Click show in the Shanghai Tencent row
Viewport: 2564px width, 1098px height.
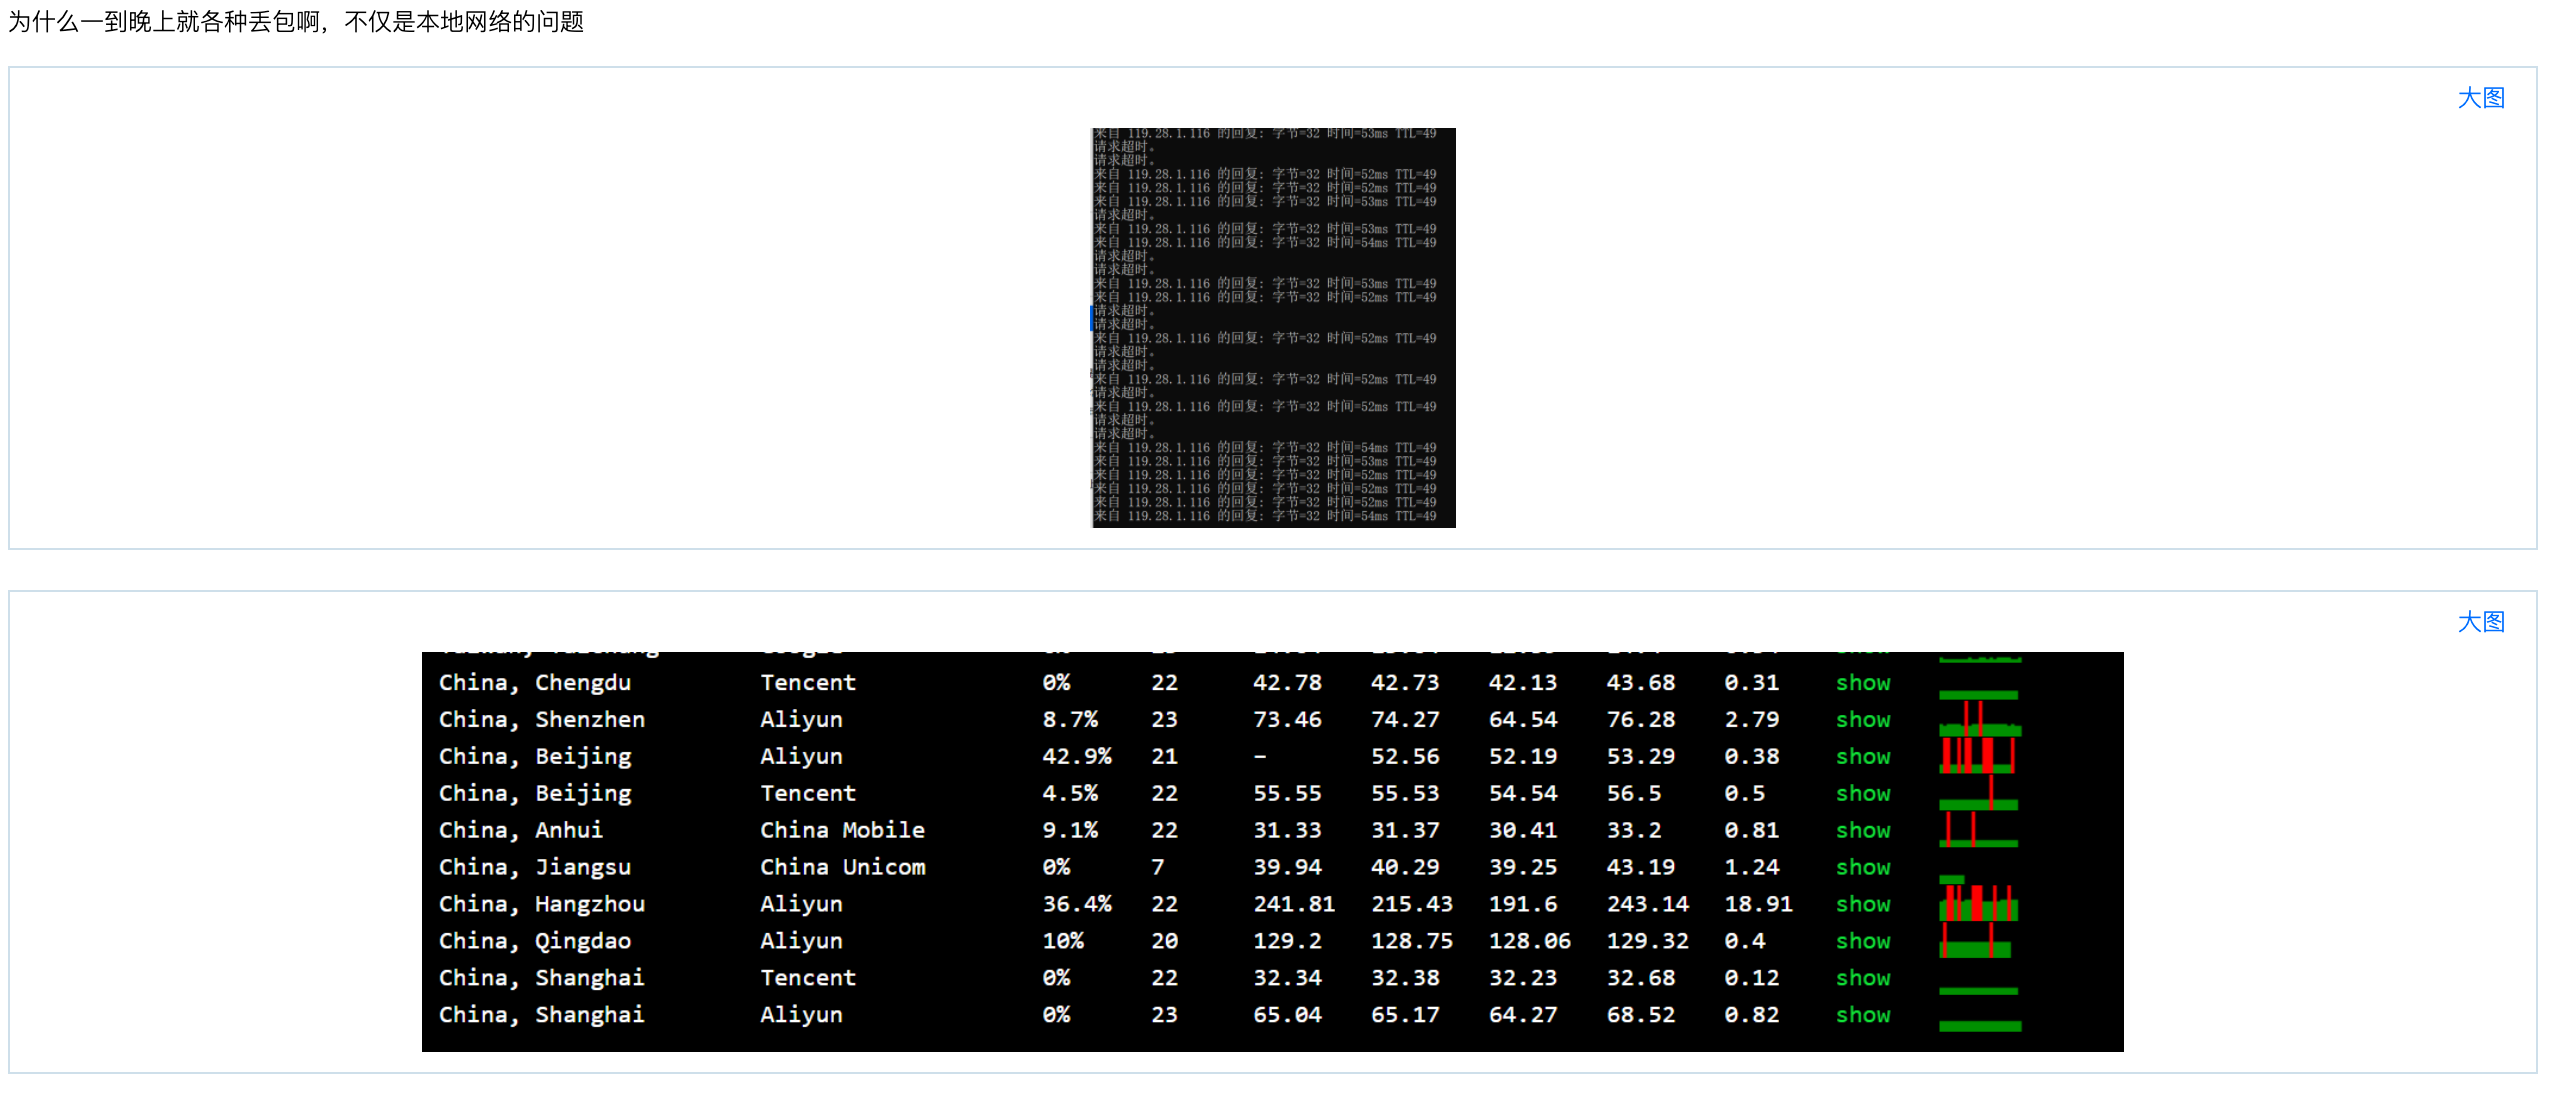1863,979
